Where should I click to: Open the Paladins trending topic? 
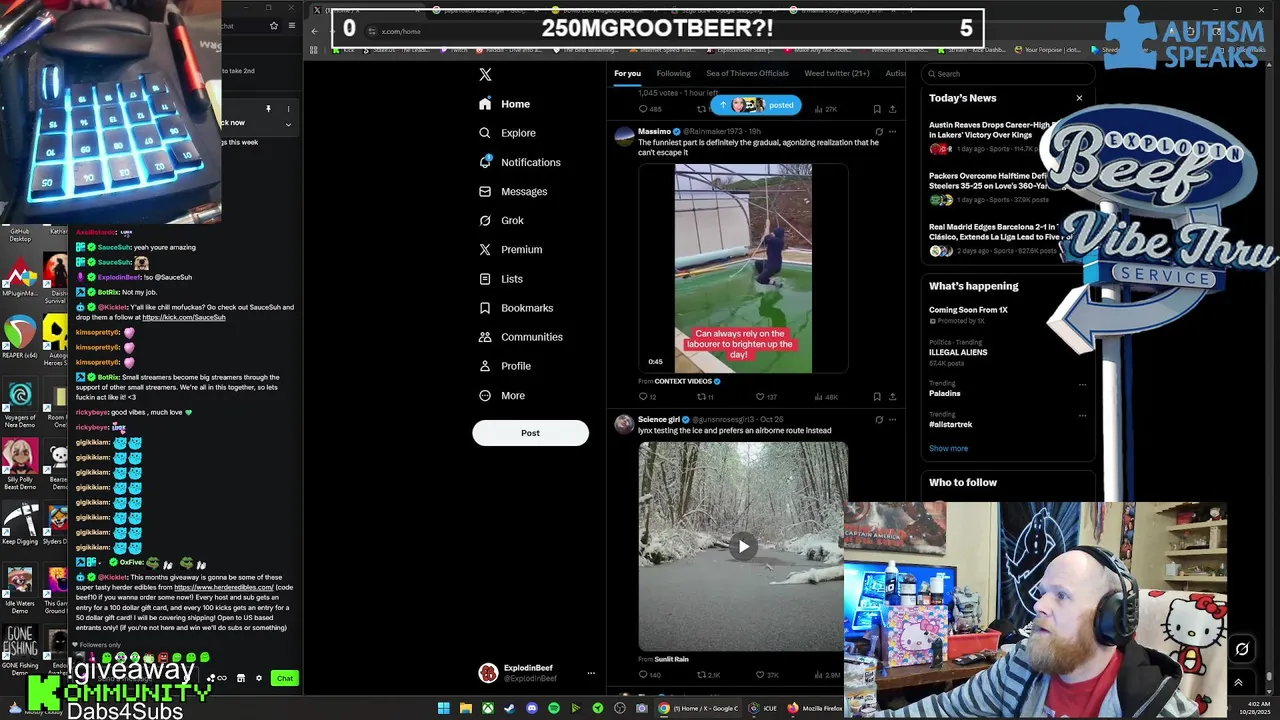[x=944, y=393]
